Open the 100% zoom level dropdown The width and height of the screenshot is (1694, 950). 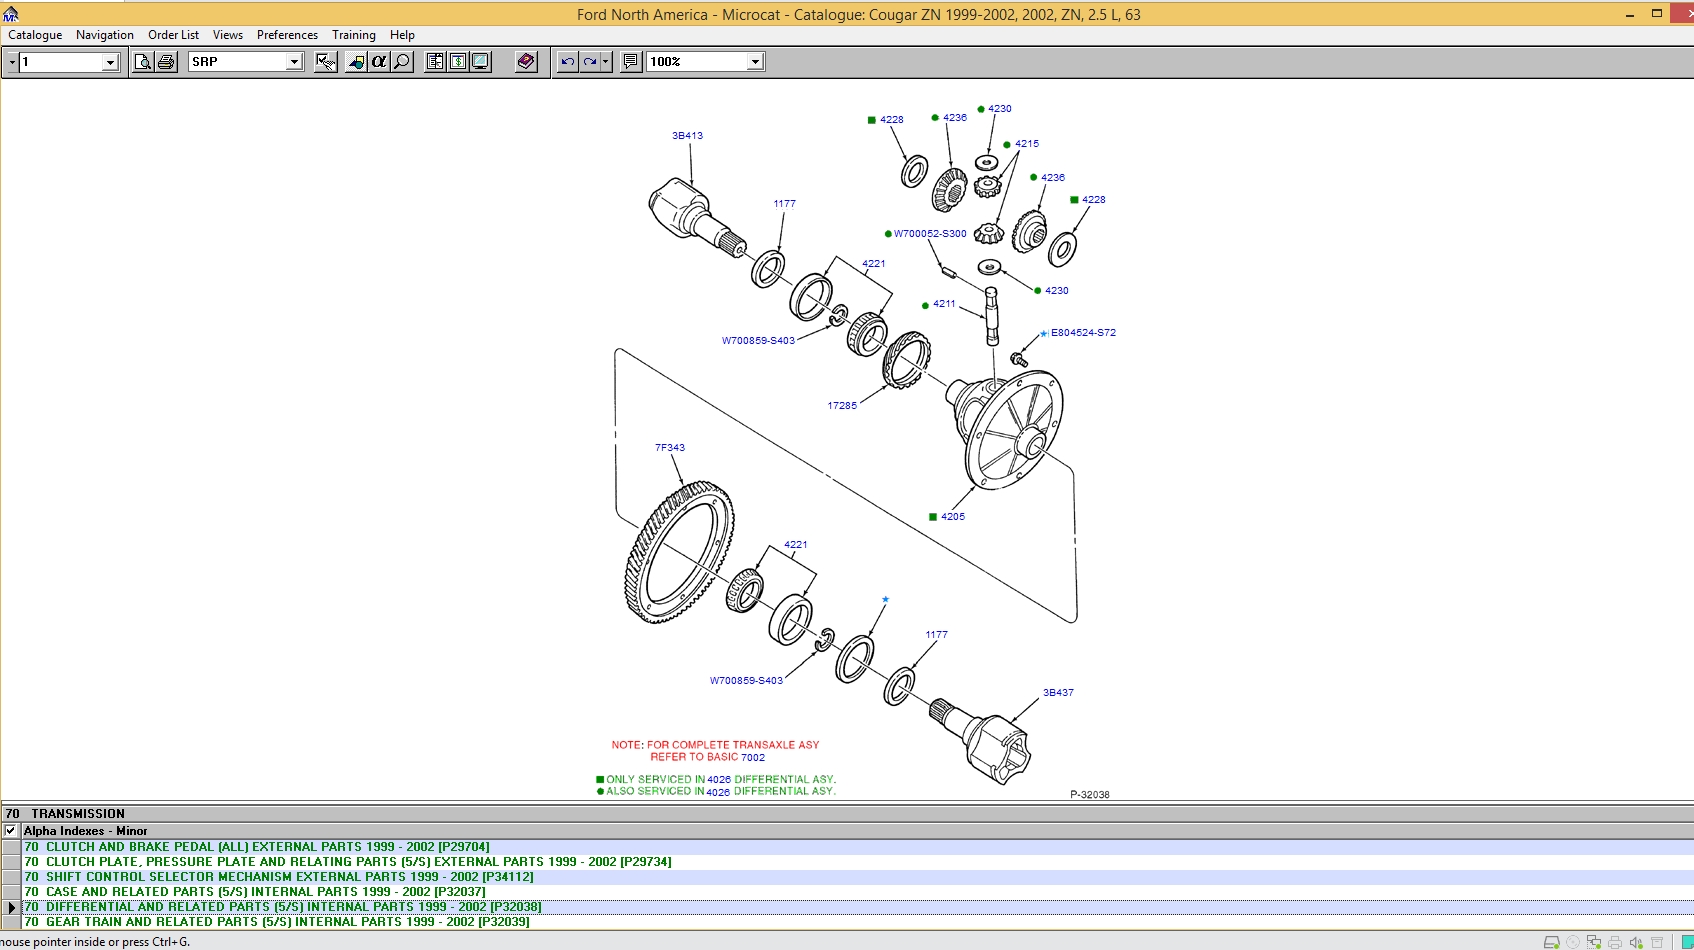[x=755, y=62]
